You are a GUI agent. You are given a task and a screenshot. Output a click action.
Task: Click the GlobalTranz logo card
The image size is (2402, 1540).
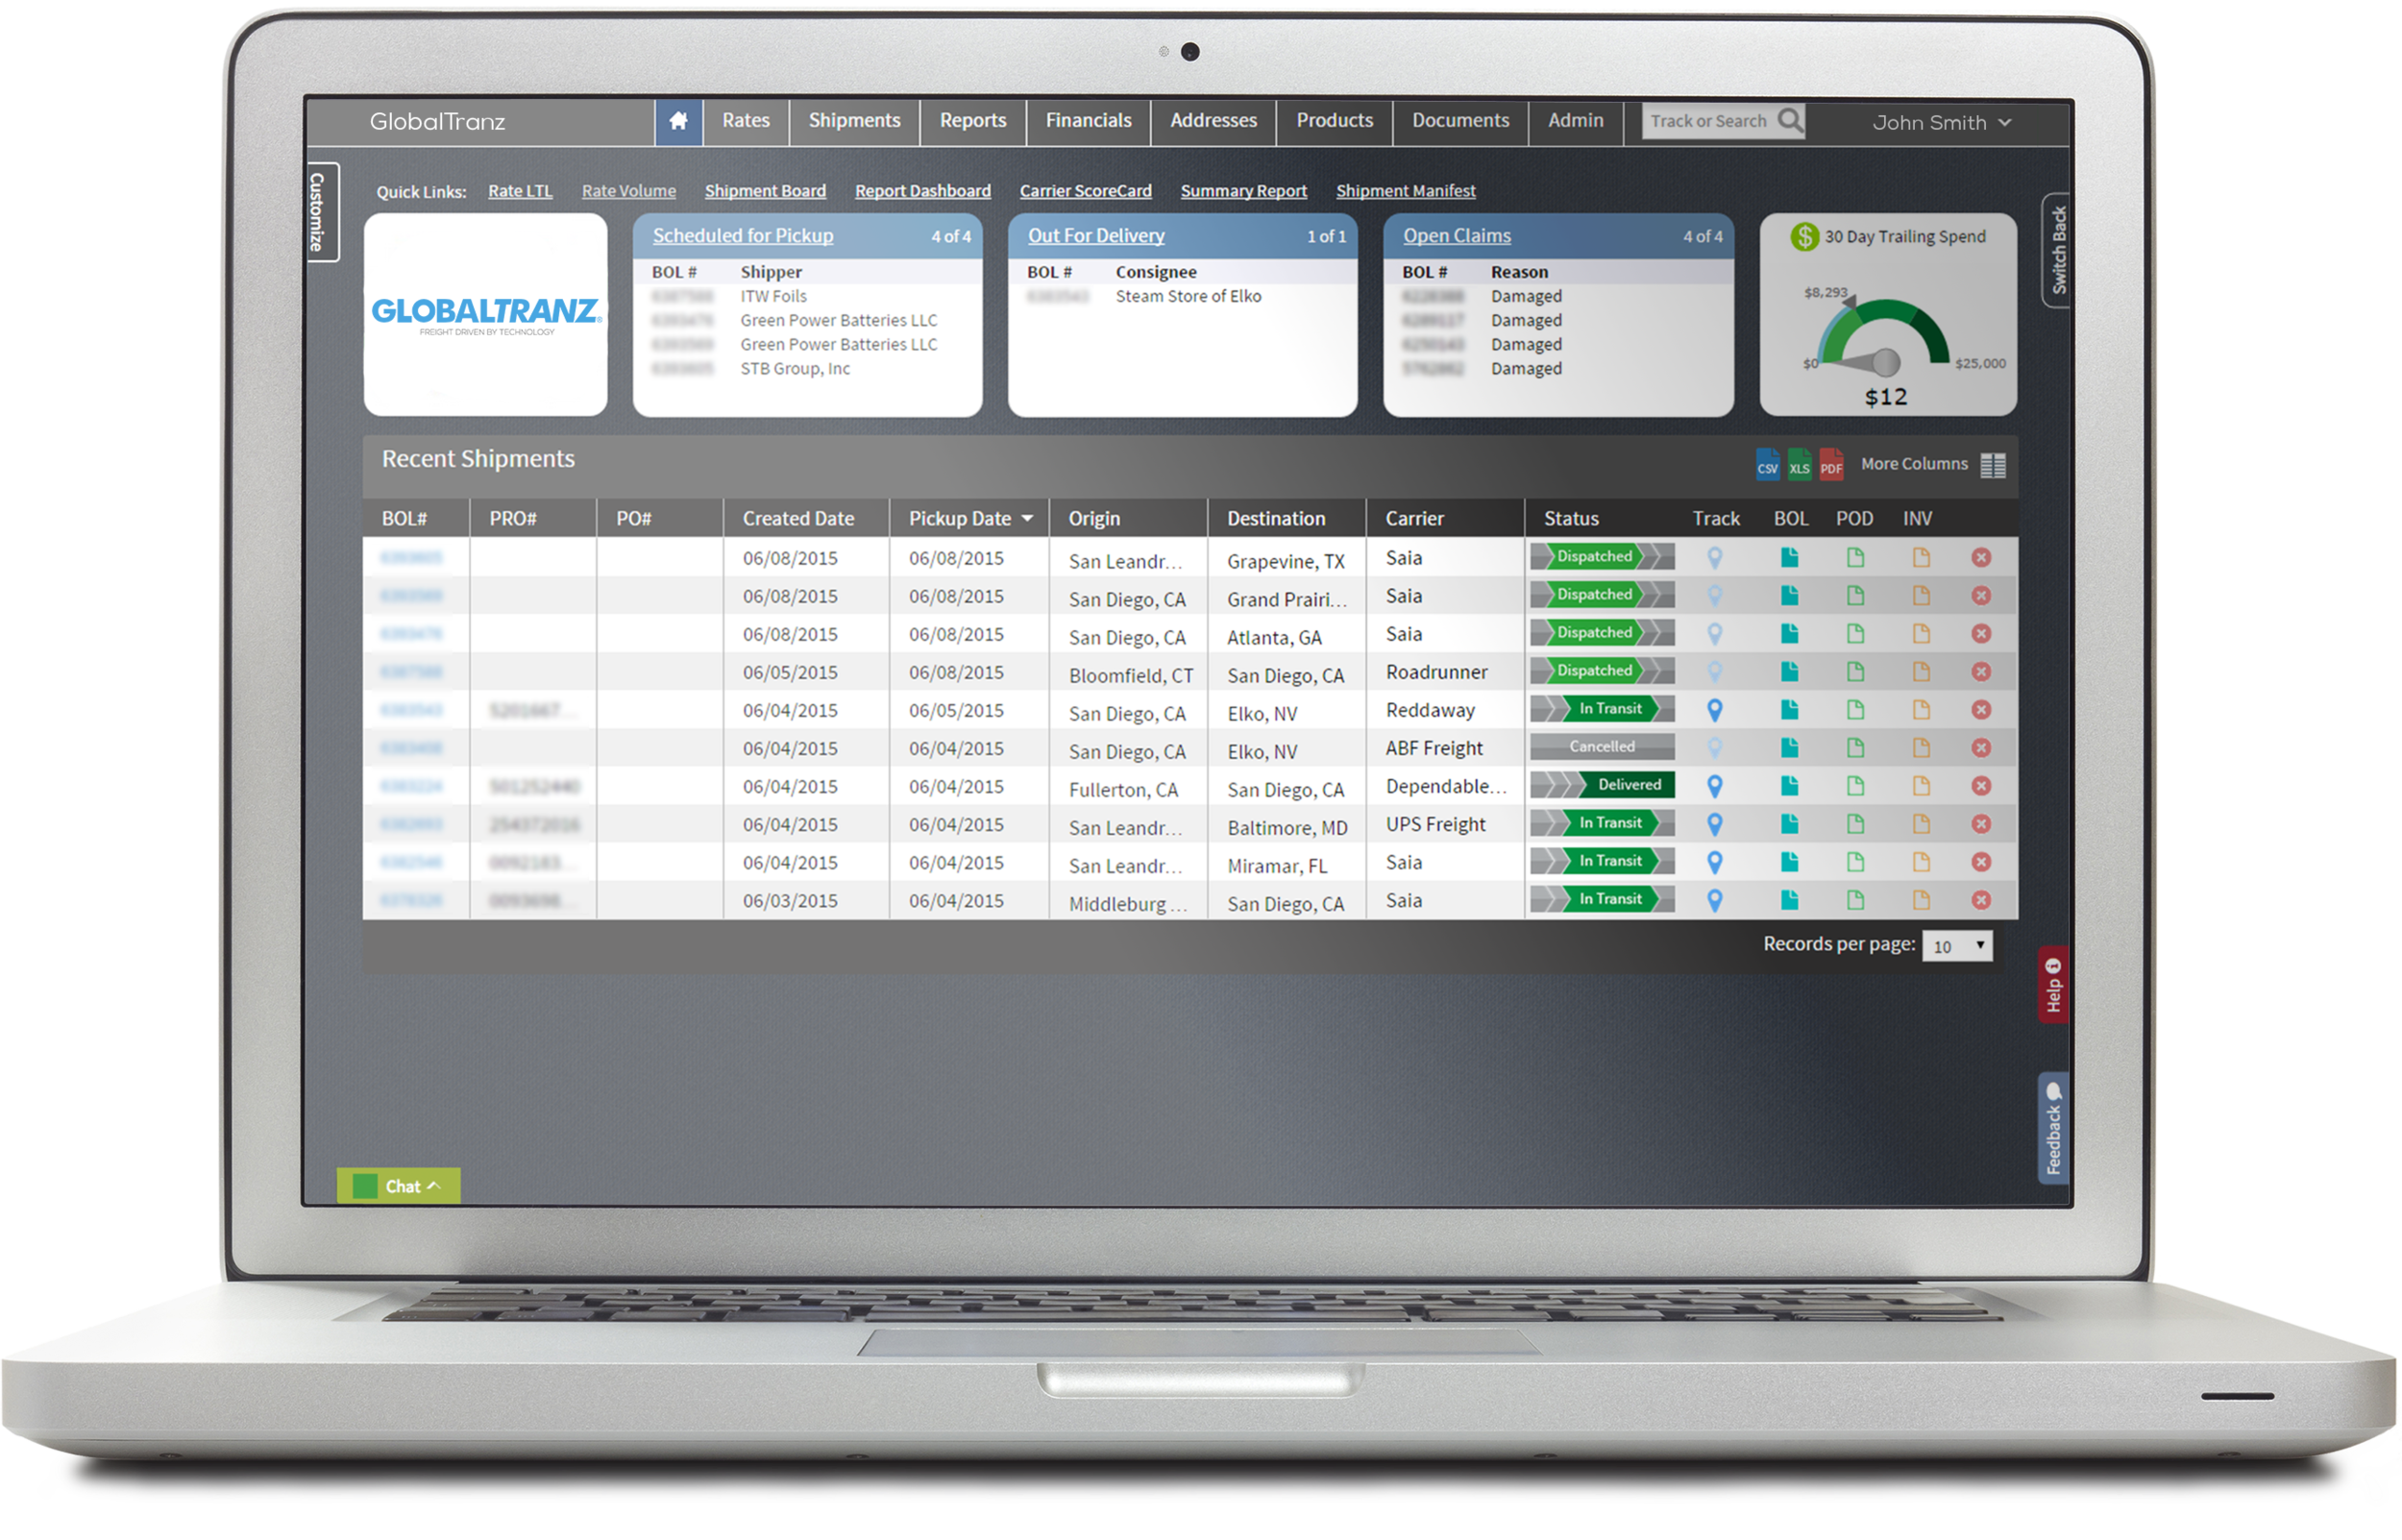click(x=486, y=315)
